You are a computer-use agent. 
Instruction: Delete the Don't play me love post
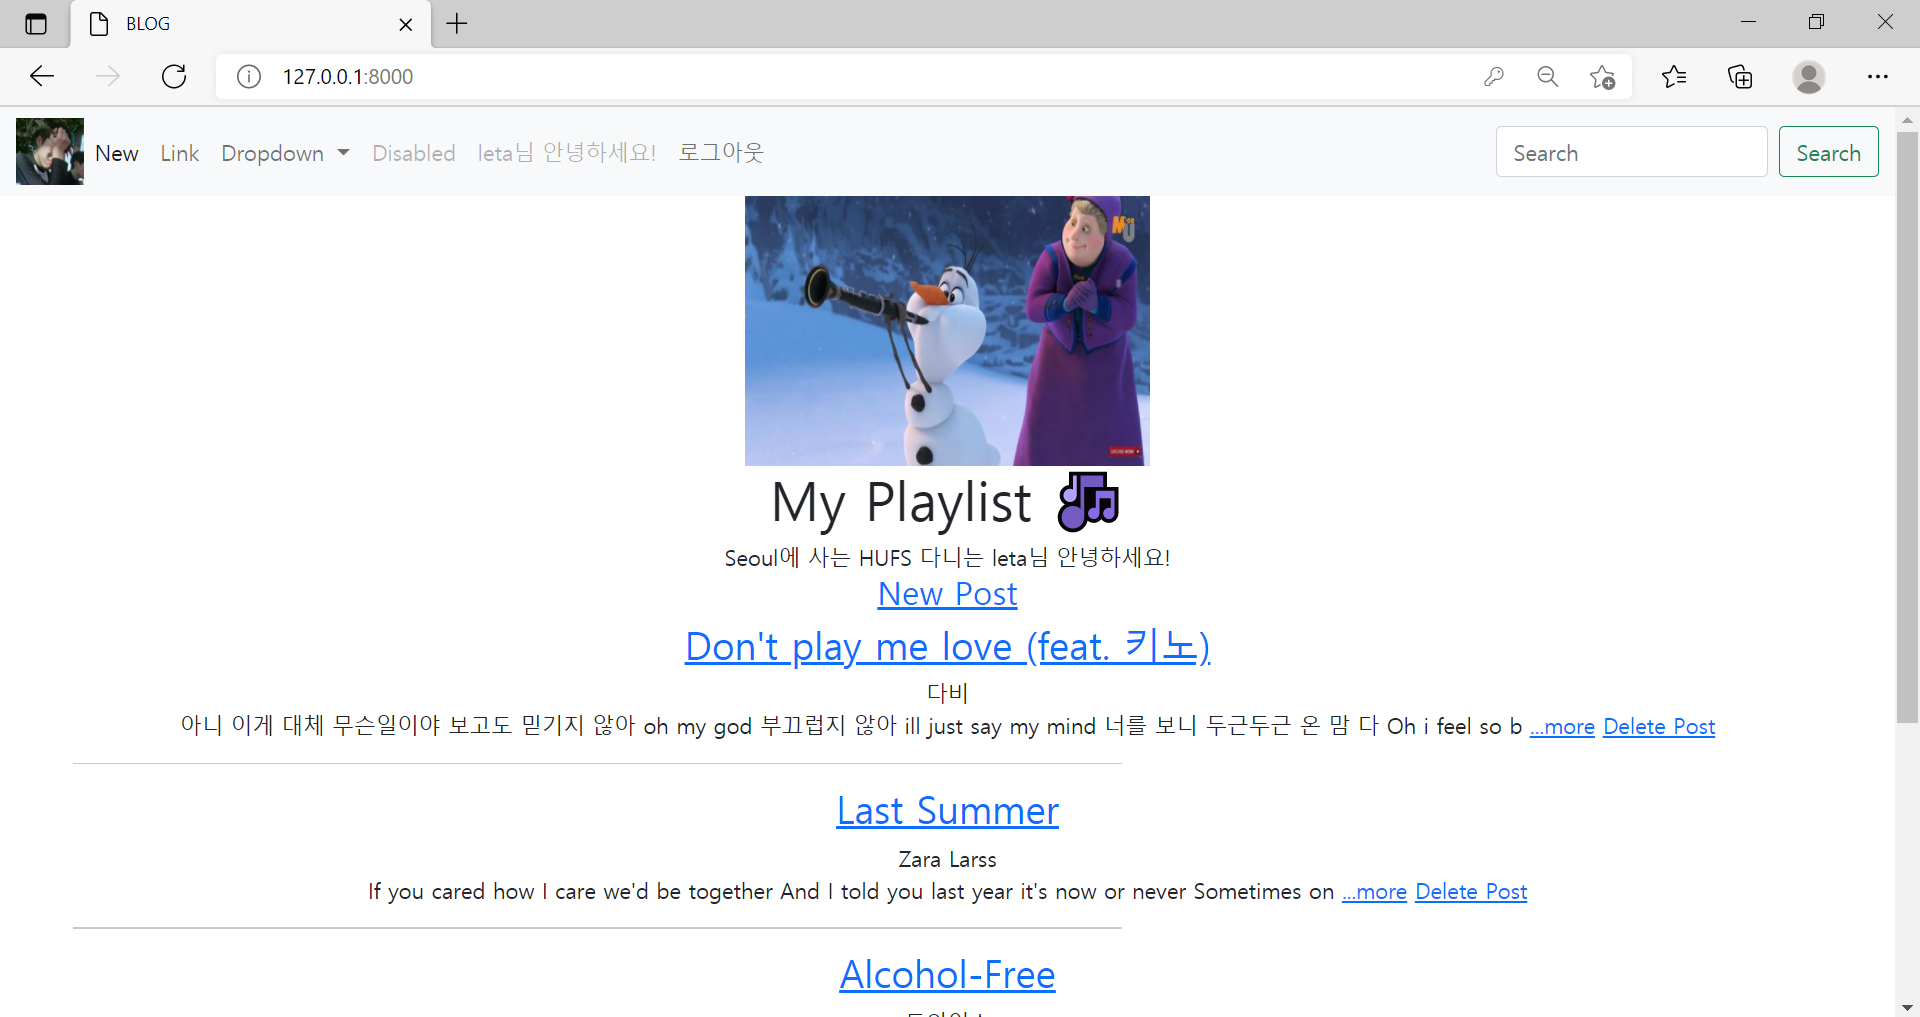tap(1659, 727)
